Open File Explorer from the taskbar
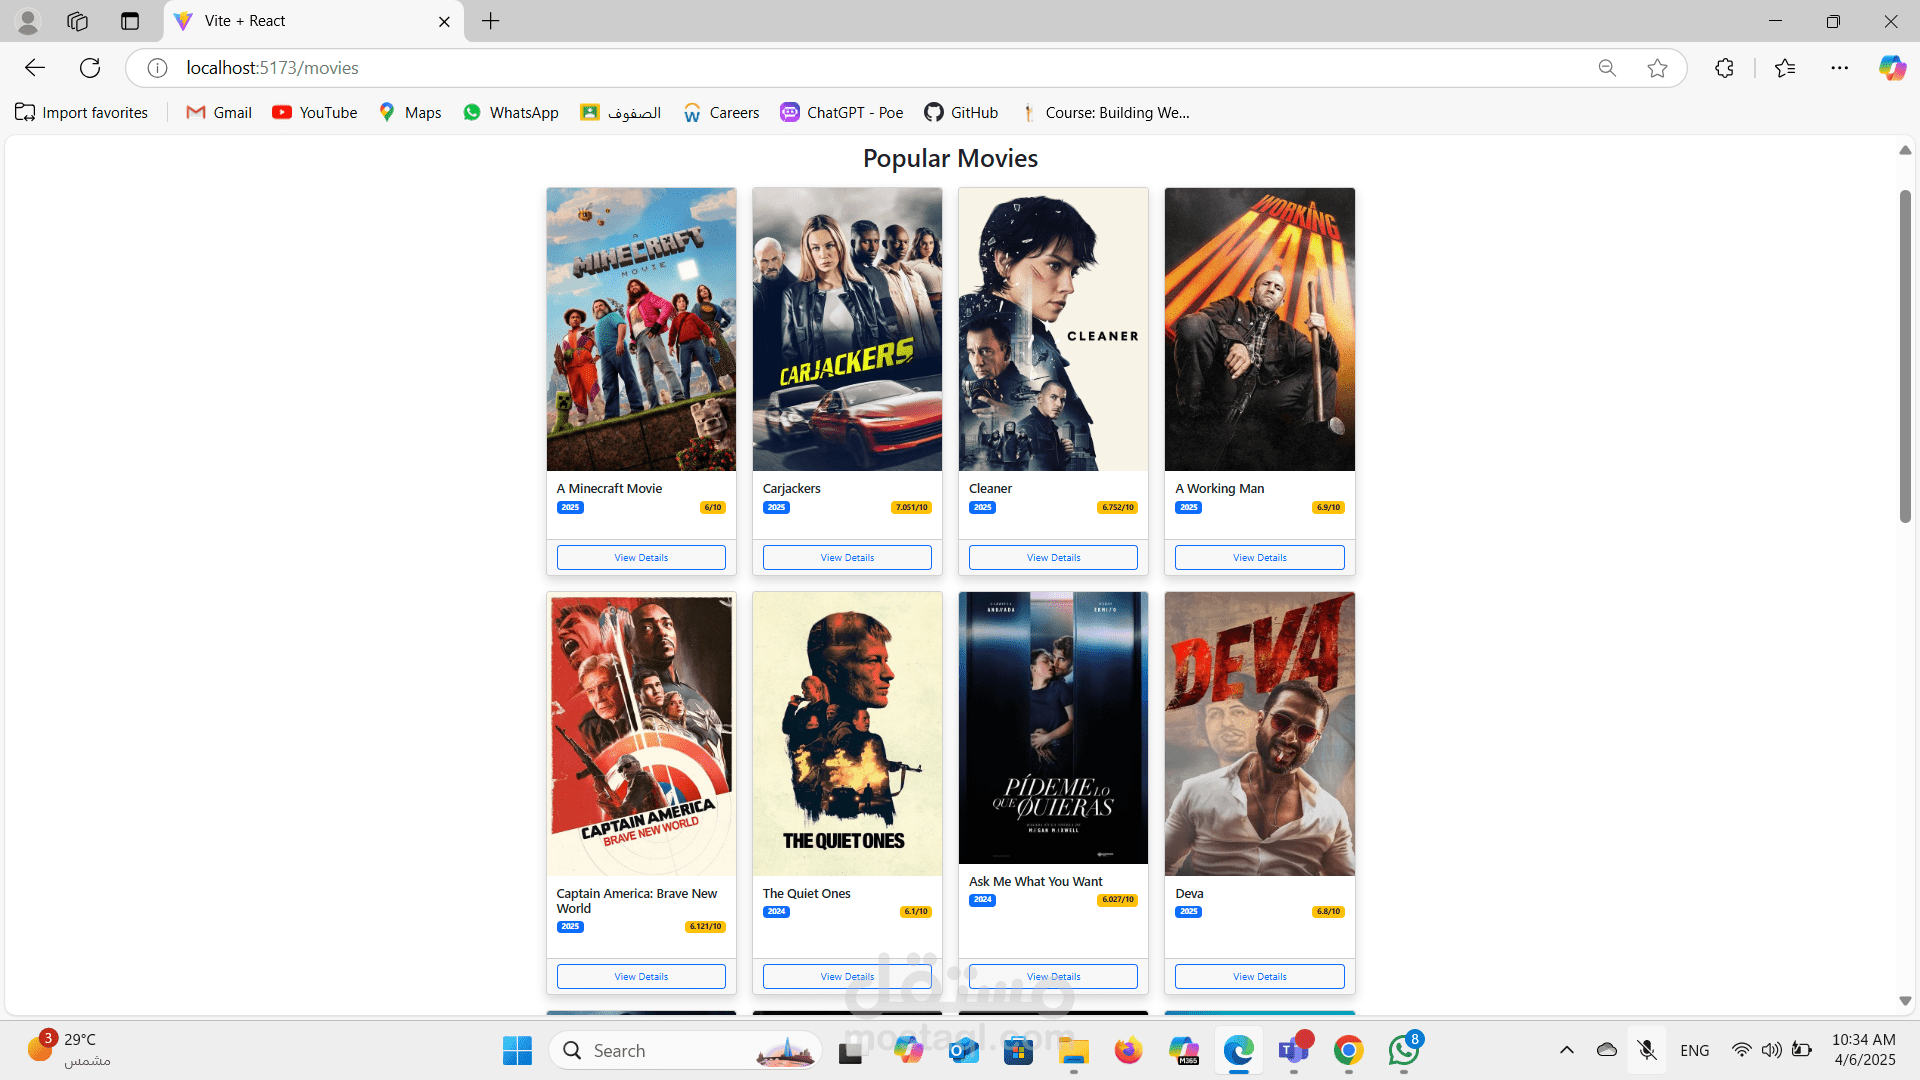Viewport: 1920px width, 1080px height. pyautogui.click(x=1073, y=1051)
